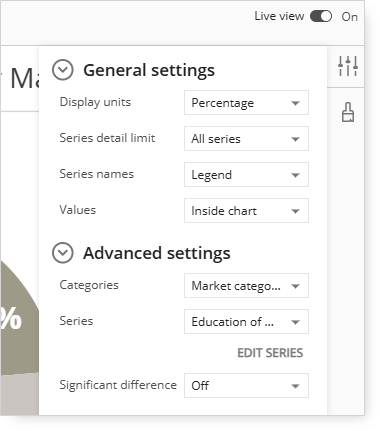Open the Categories Market category dropdown
The image size is (380, 431).
[246, 286]
